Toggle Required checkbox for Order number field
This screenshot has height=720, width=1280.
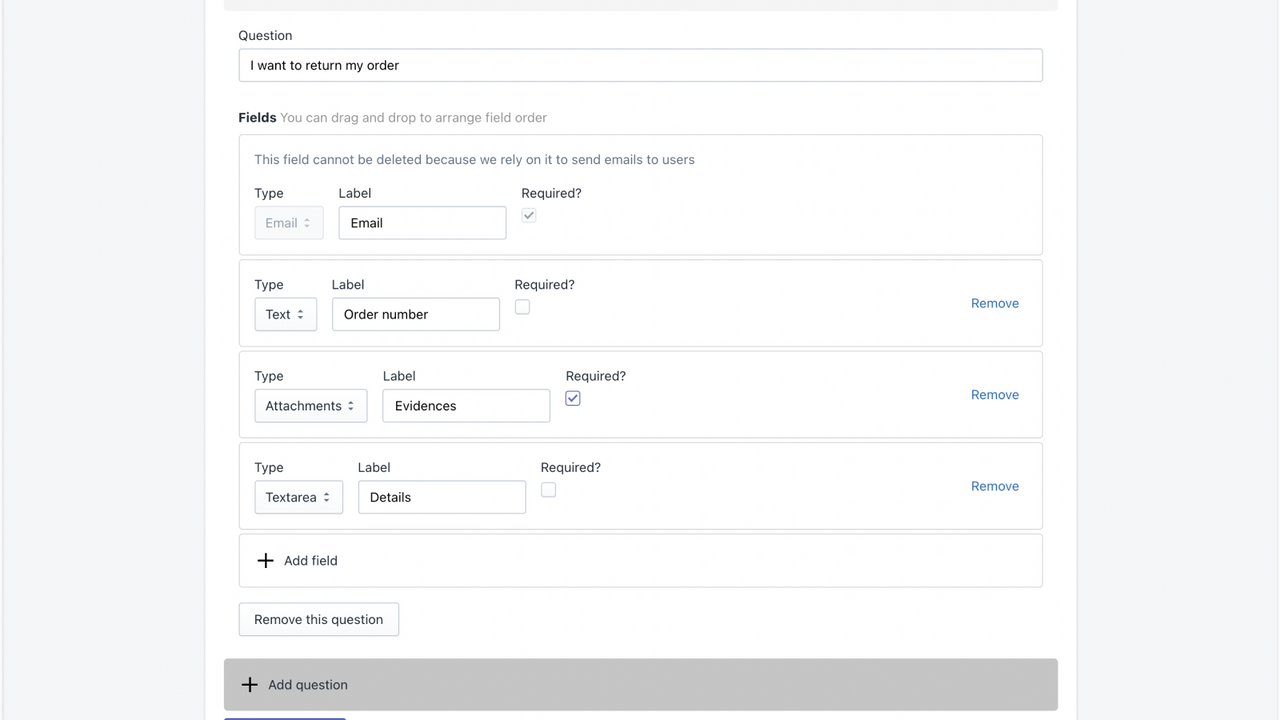[x=522, y=307]
